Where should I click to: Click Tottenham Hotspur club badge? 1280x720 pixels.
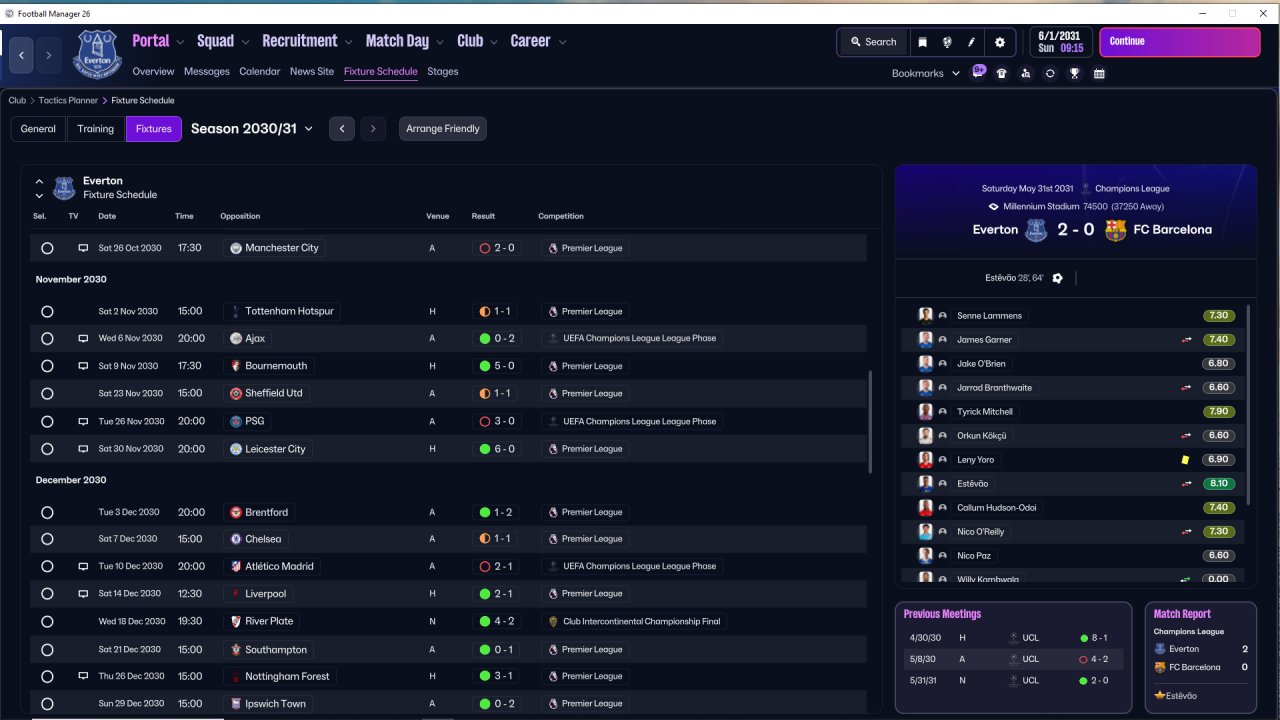point(236,311)
